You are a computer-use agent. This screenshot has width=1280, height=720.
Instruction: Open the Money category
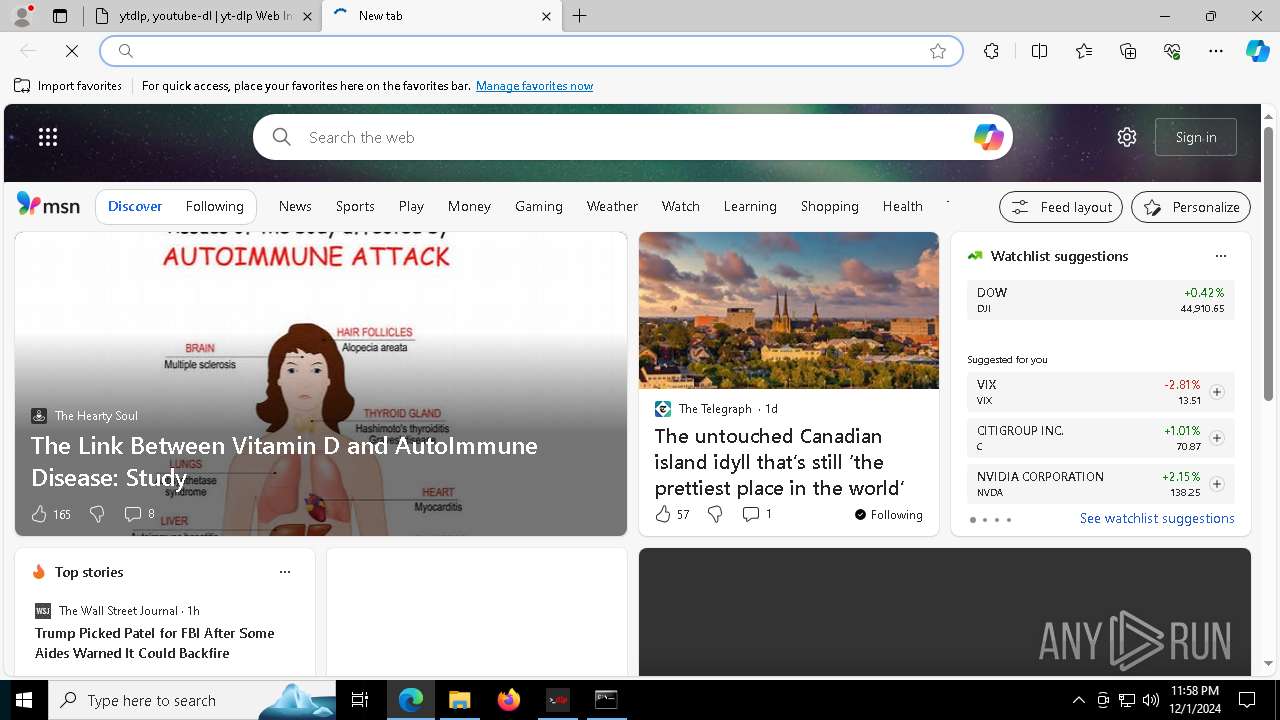[x=469, y=206]
